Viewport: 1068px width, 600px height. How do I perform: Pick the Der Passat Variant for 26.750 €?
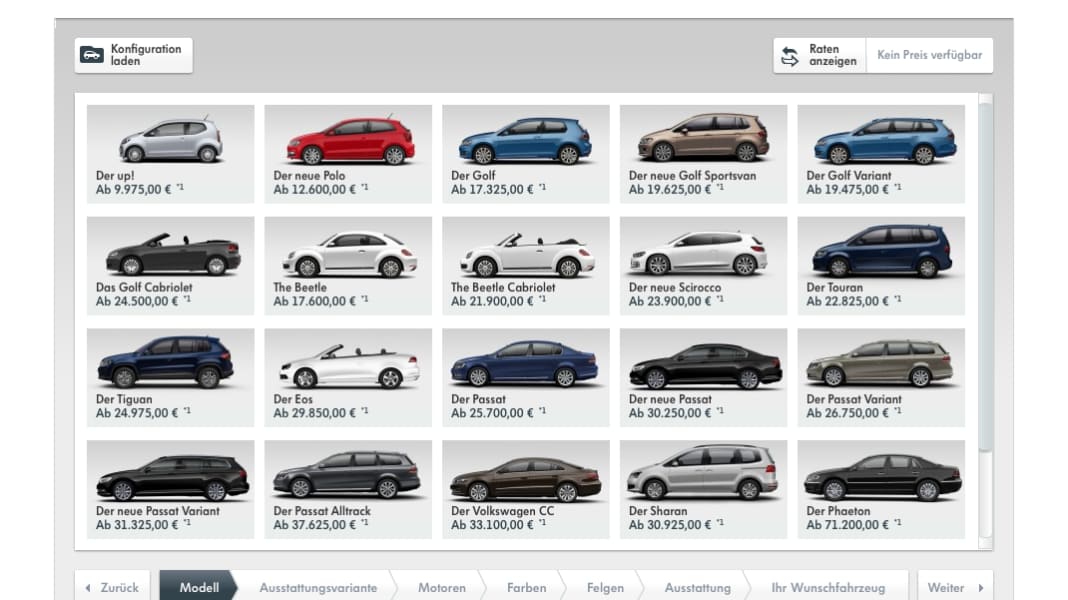(881, 377)
